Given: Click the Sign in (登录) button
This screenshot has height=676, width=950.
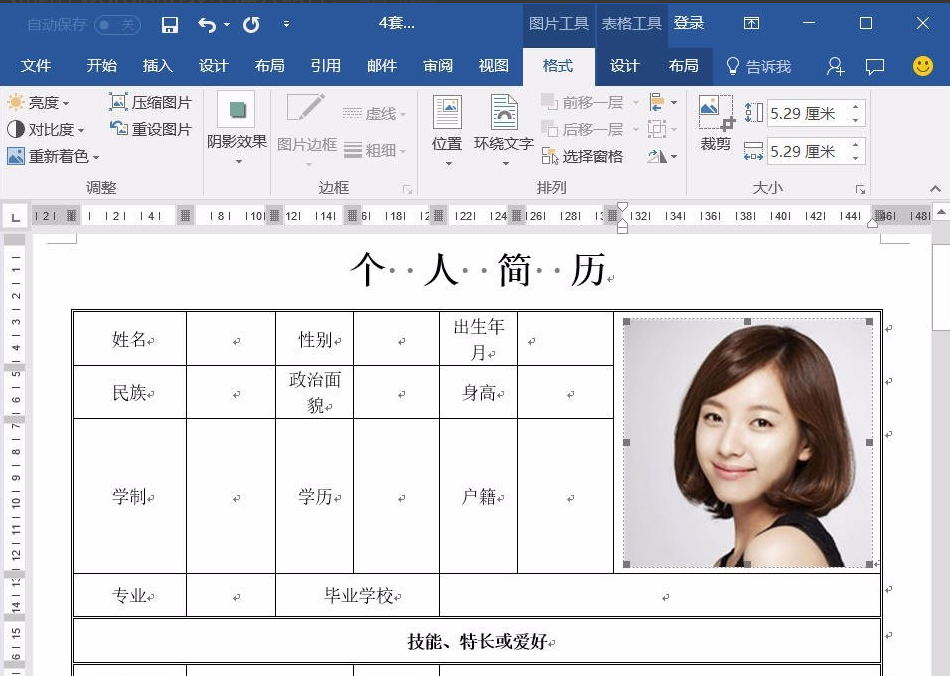Looking at the screenshot, I should 689,23.
